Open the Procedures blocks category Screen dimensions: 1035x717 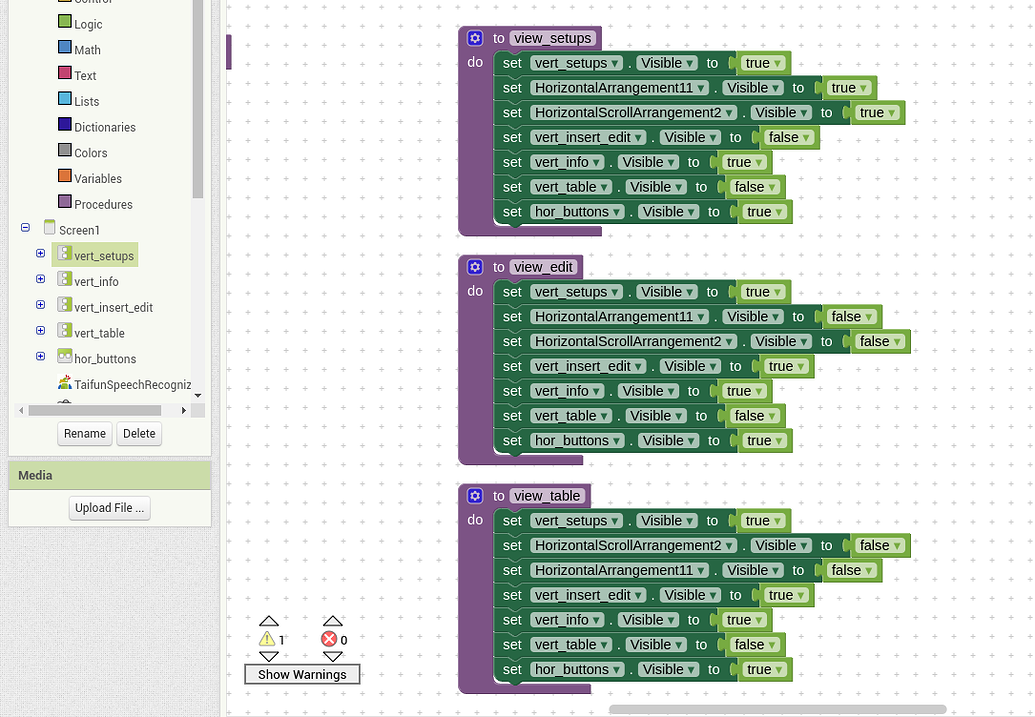pyautogui.click(x=103, y=204)
